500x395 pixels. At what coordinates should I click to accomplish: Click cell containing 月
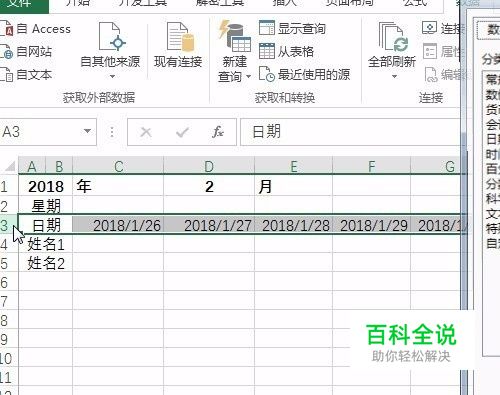click(x=294, y=186)
